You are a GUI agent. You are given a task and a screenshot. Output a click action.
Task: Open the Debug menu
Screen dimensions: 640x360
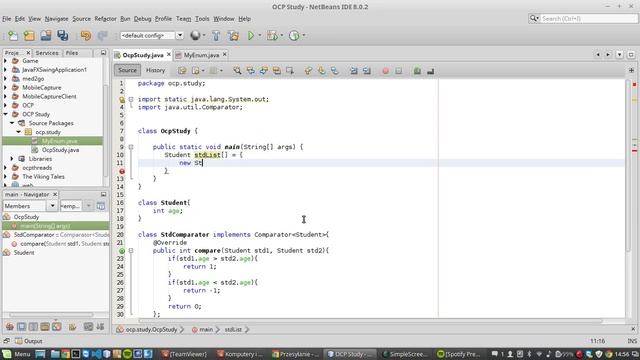[142, 19]
